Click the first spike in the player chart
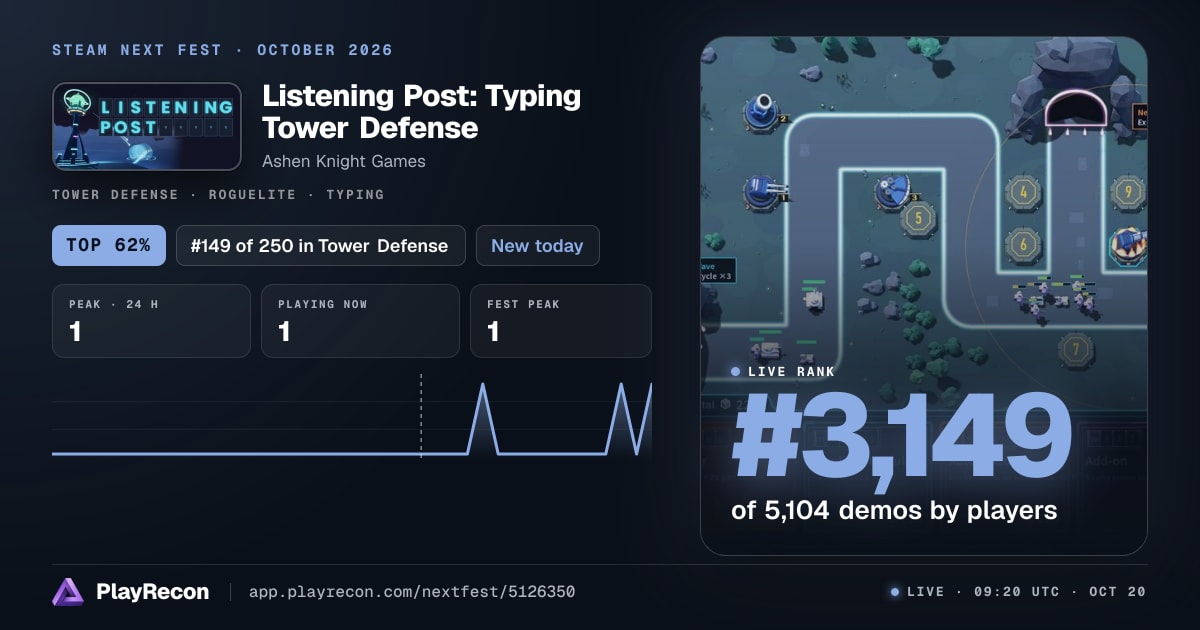The image size is (1200, 630). coord(483,418)
